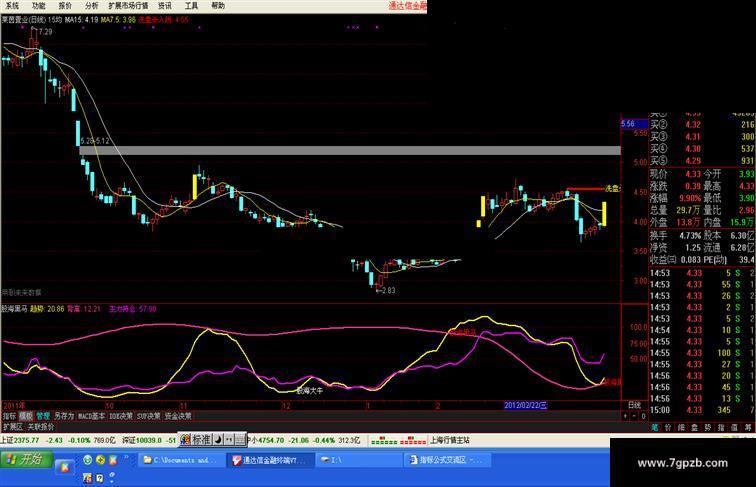Click the 7.29 high price label
Image resolution: width=756 pixels, height=487 pixels.
(x=46, y=32)
